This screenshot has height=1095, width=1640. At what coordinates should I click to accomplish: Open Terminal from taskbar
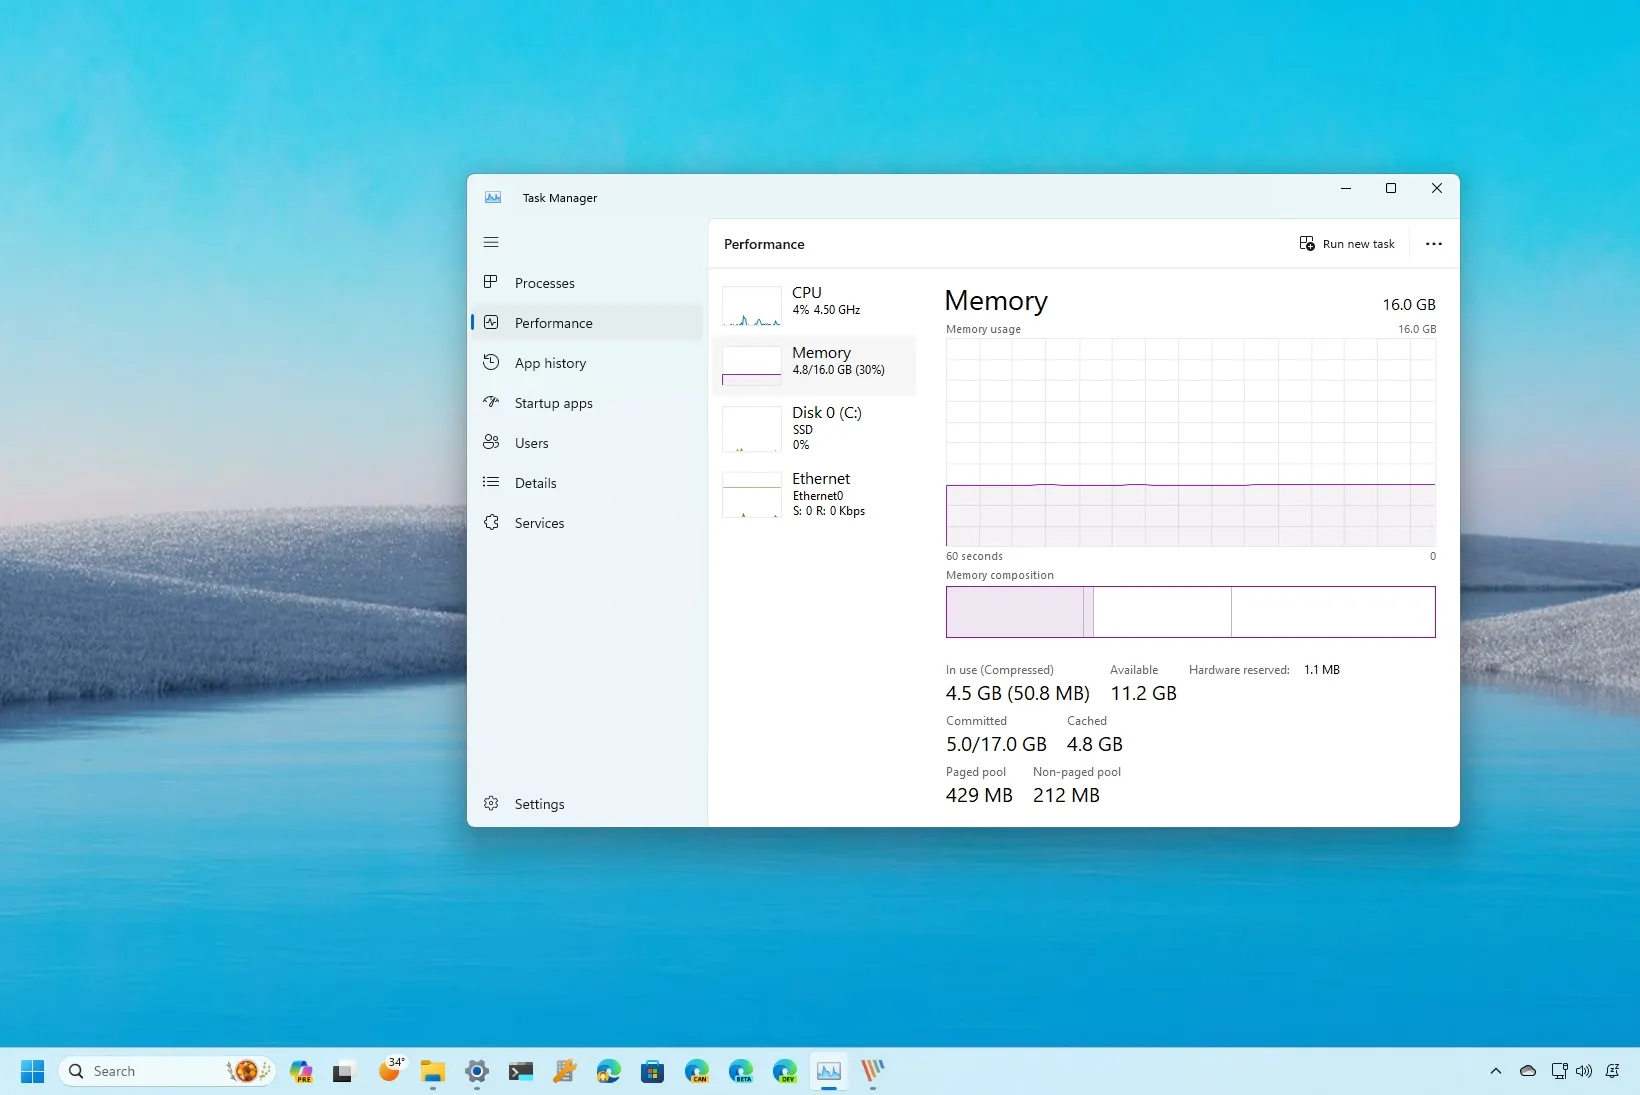pos(521,1071)
